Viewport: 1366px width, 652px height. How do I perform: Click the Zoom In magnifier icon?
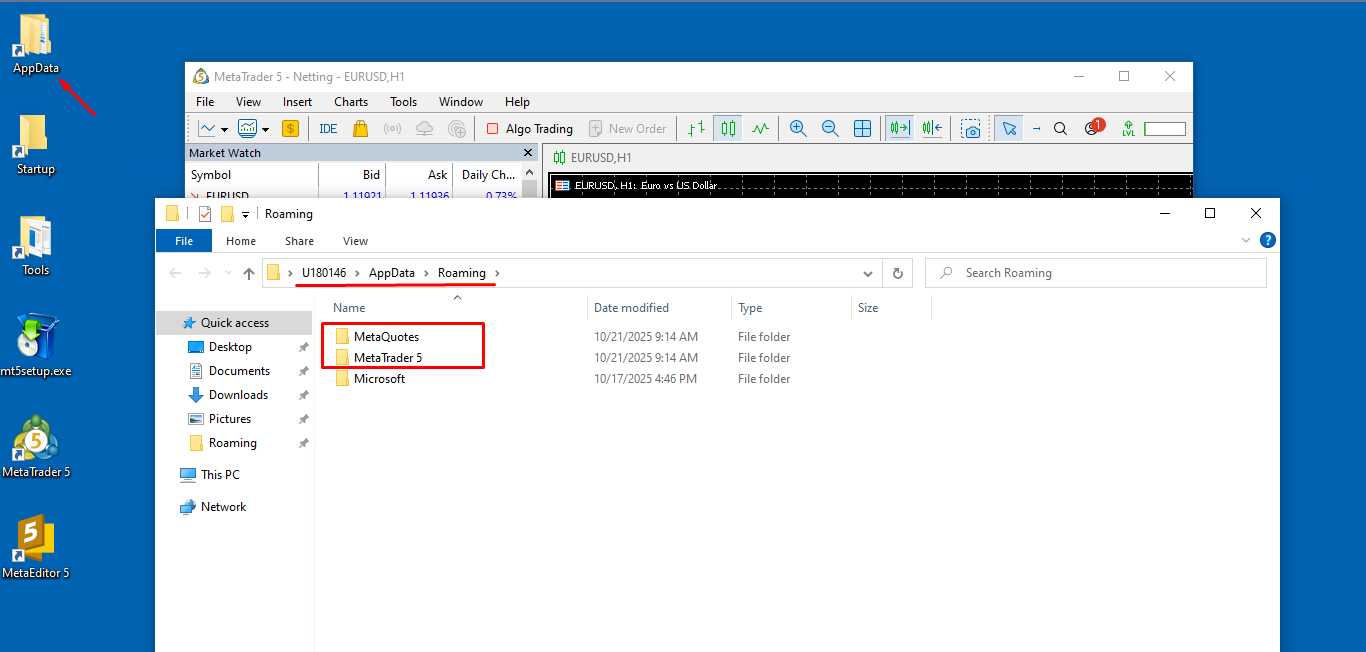click(798, 128)
